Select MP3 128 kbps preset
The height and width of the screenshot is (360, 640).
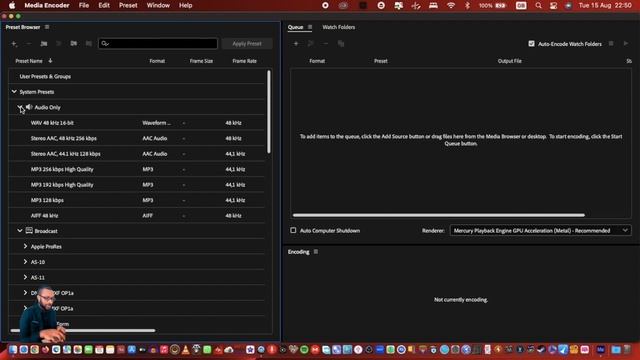tap(137, 200)
